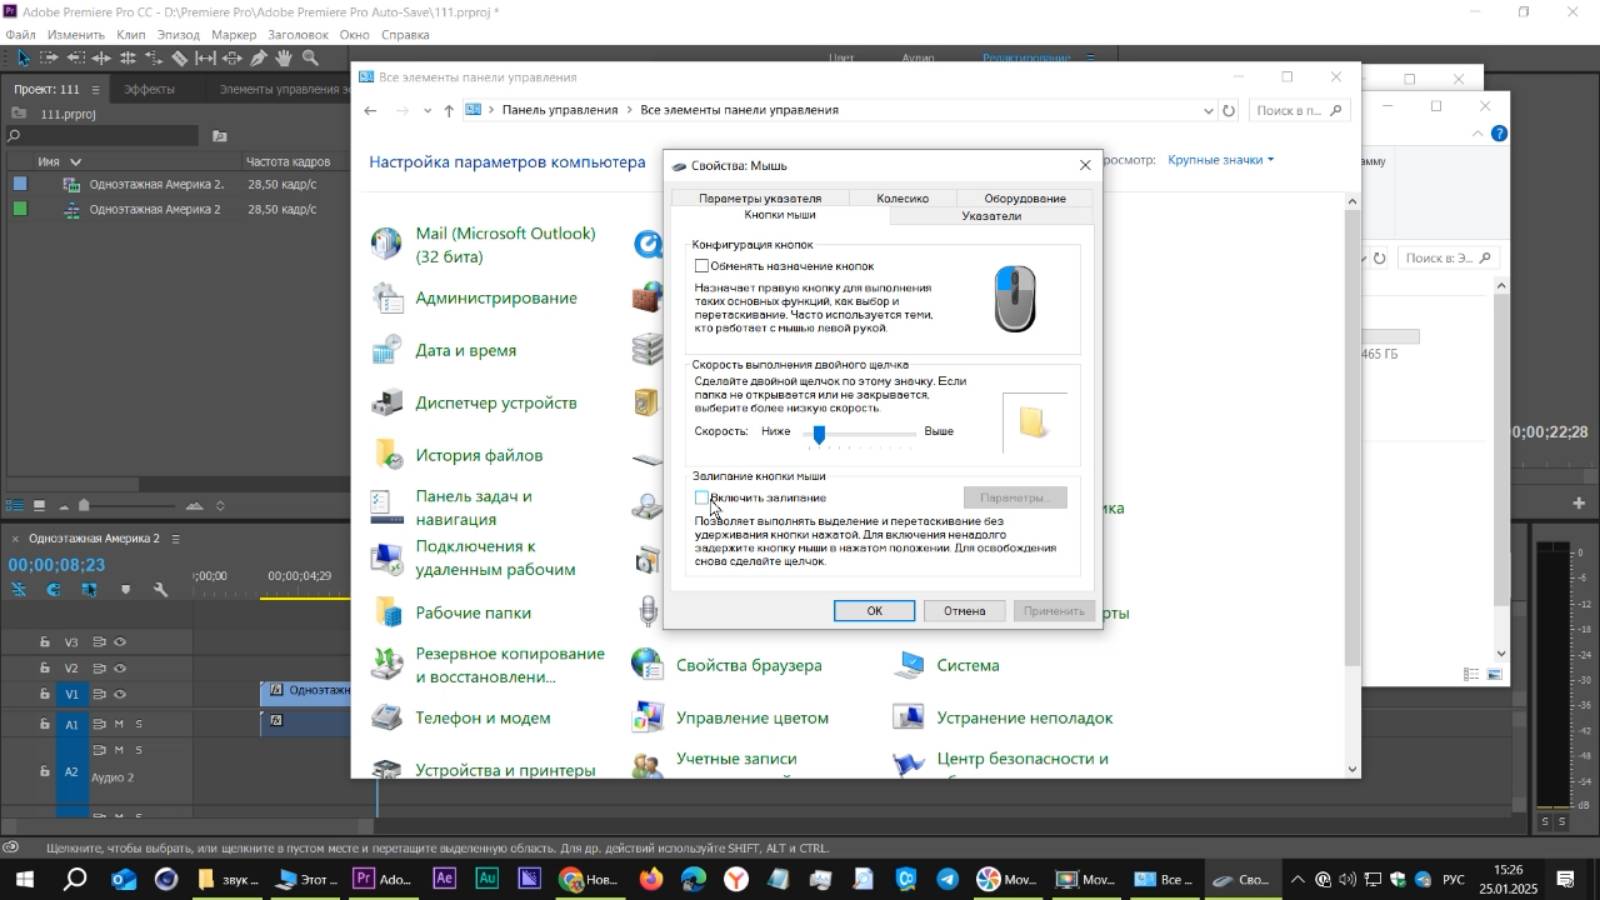Toggle lock on track V3
The height and width of the screenshot is (900, 1600).
pos(44,641)
